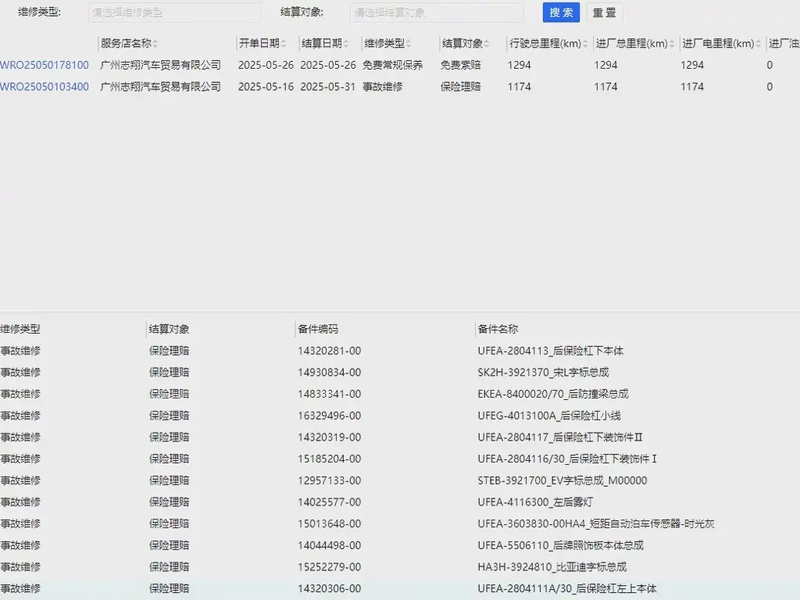Select the 后保险杠下本体 part row
Screen dimensions: 800x600
[x=550, y=351]
